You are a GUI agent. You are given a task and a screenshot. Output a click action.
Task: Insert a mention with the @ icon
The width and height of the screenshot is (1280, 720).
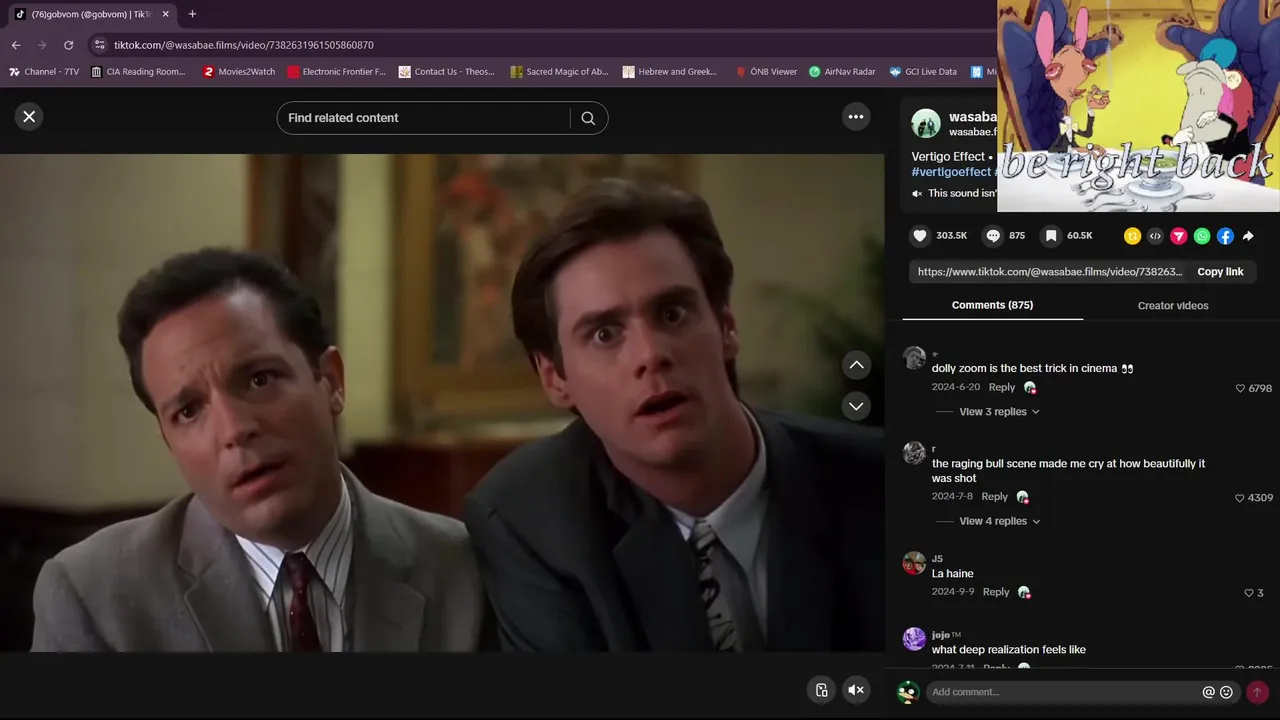pos(1208,692)
